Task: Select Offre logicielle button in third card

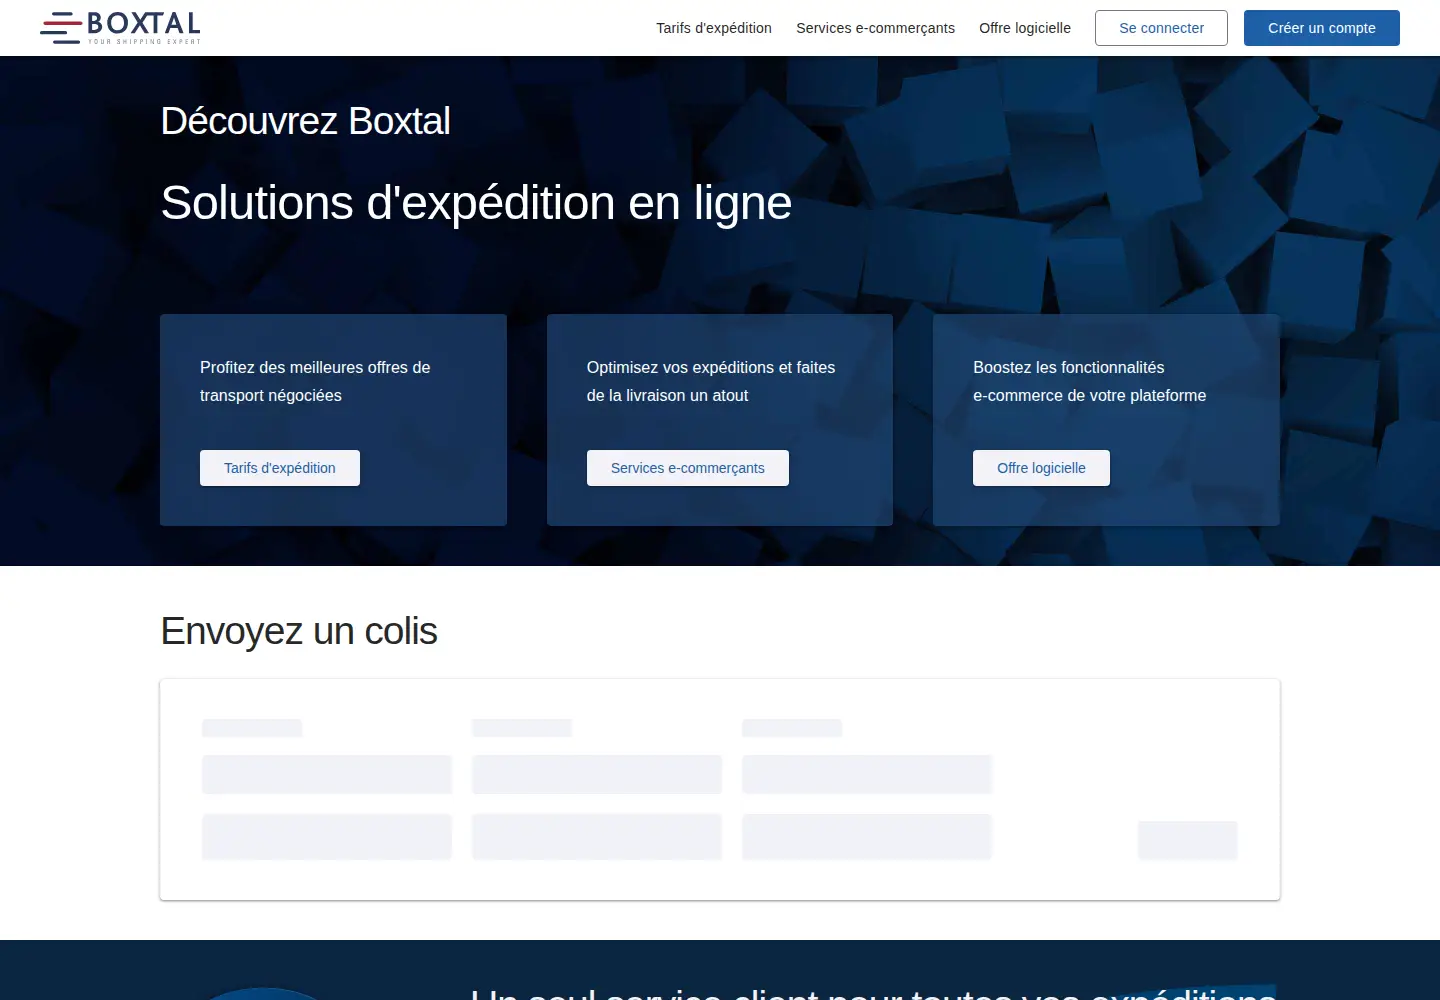Action: (1041, 468)
